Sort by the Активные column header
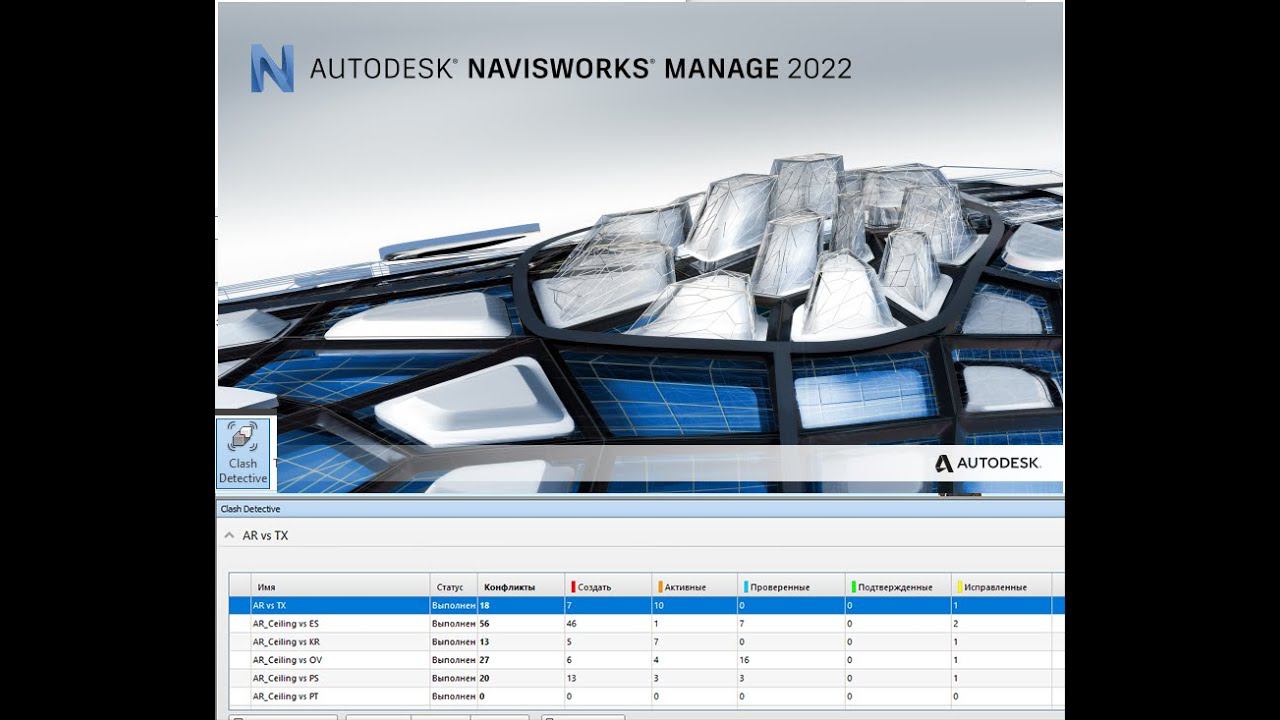This screenshot has width=1280, height=720. click(x=696, y=587)
